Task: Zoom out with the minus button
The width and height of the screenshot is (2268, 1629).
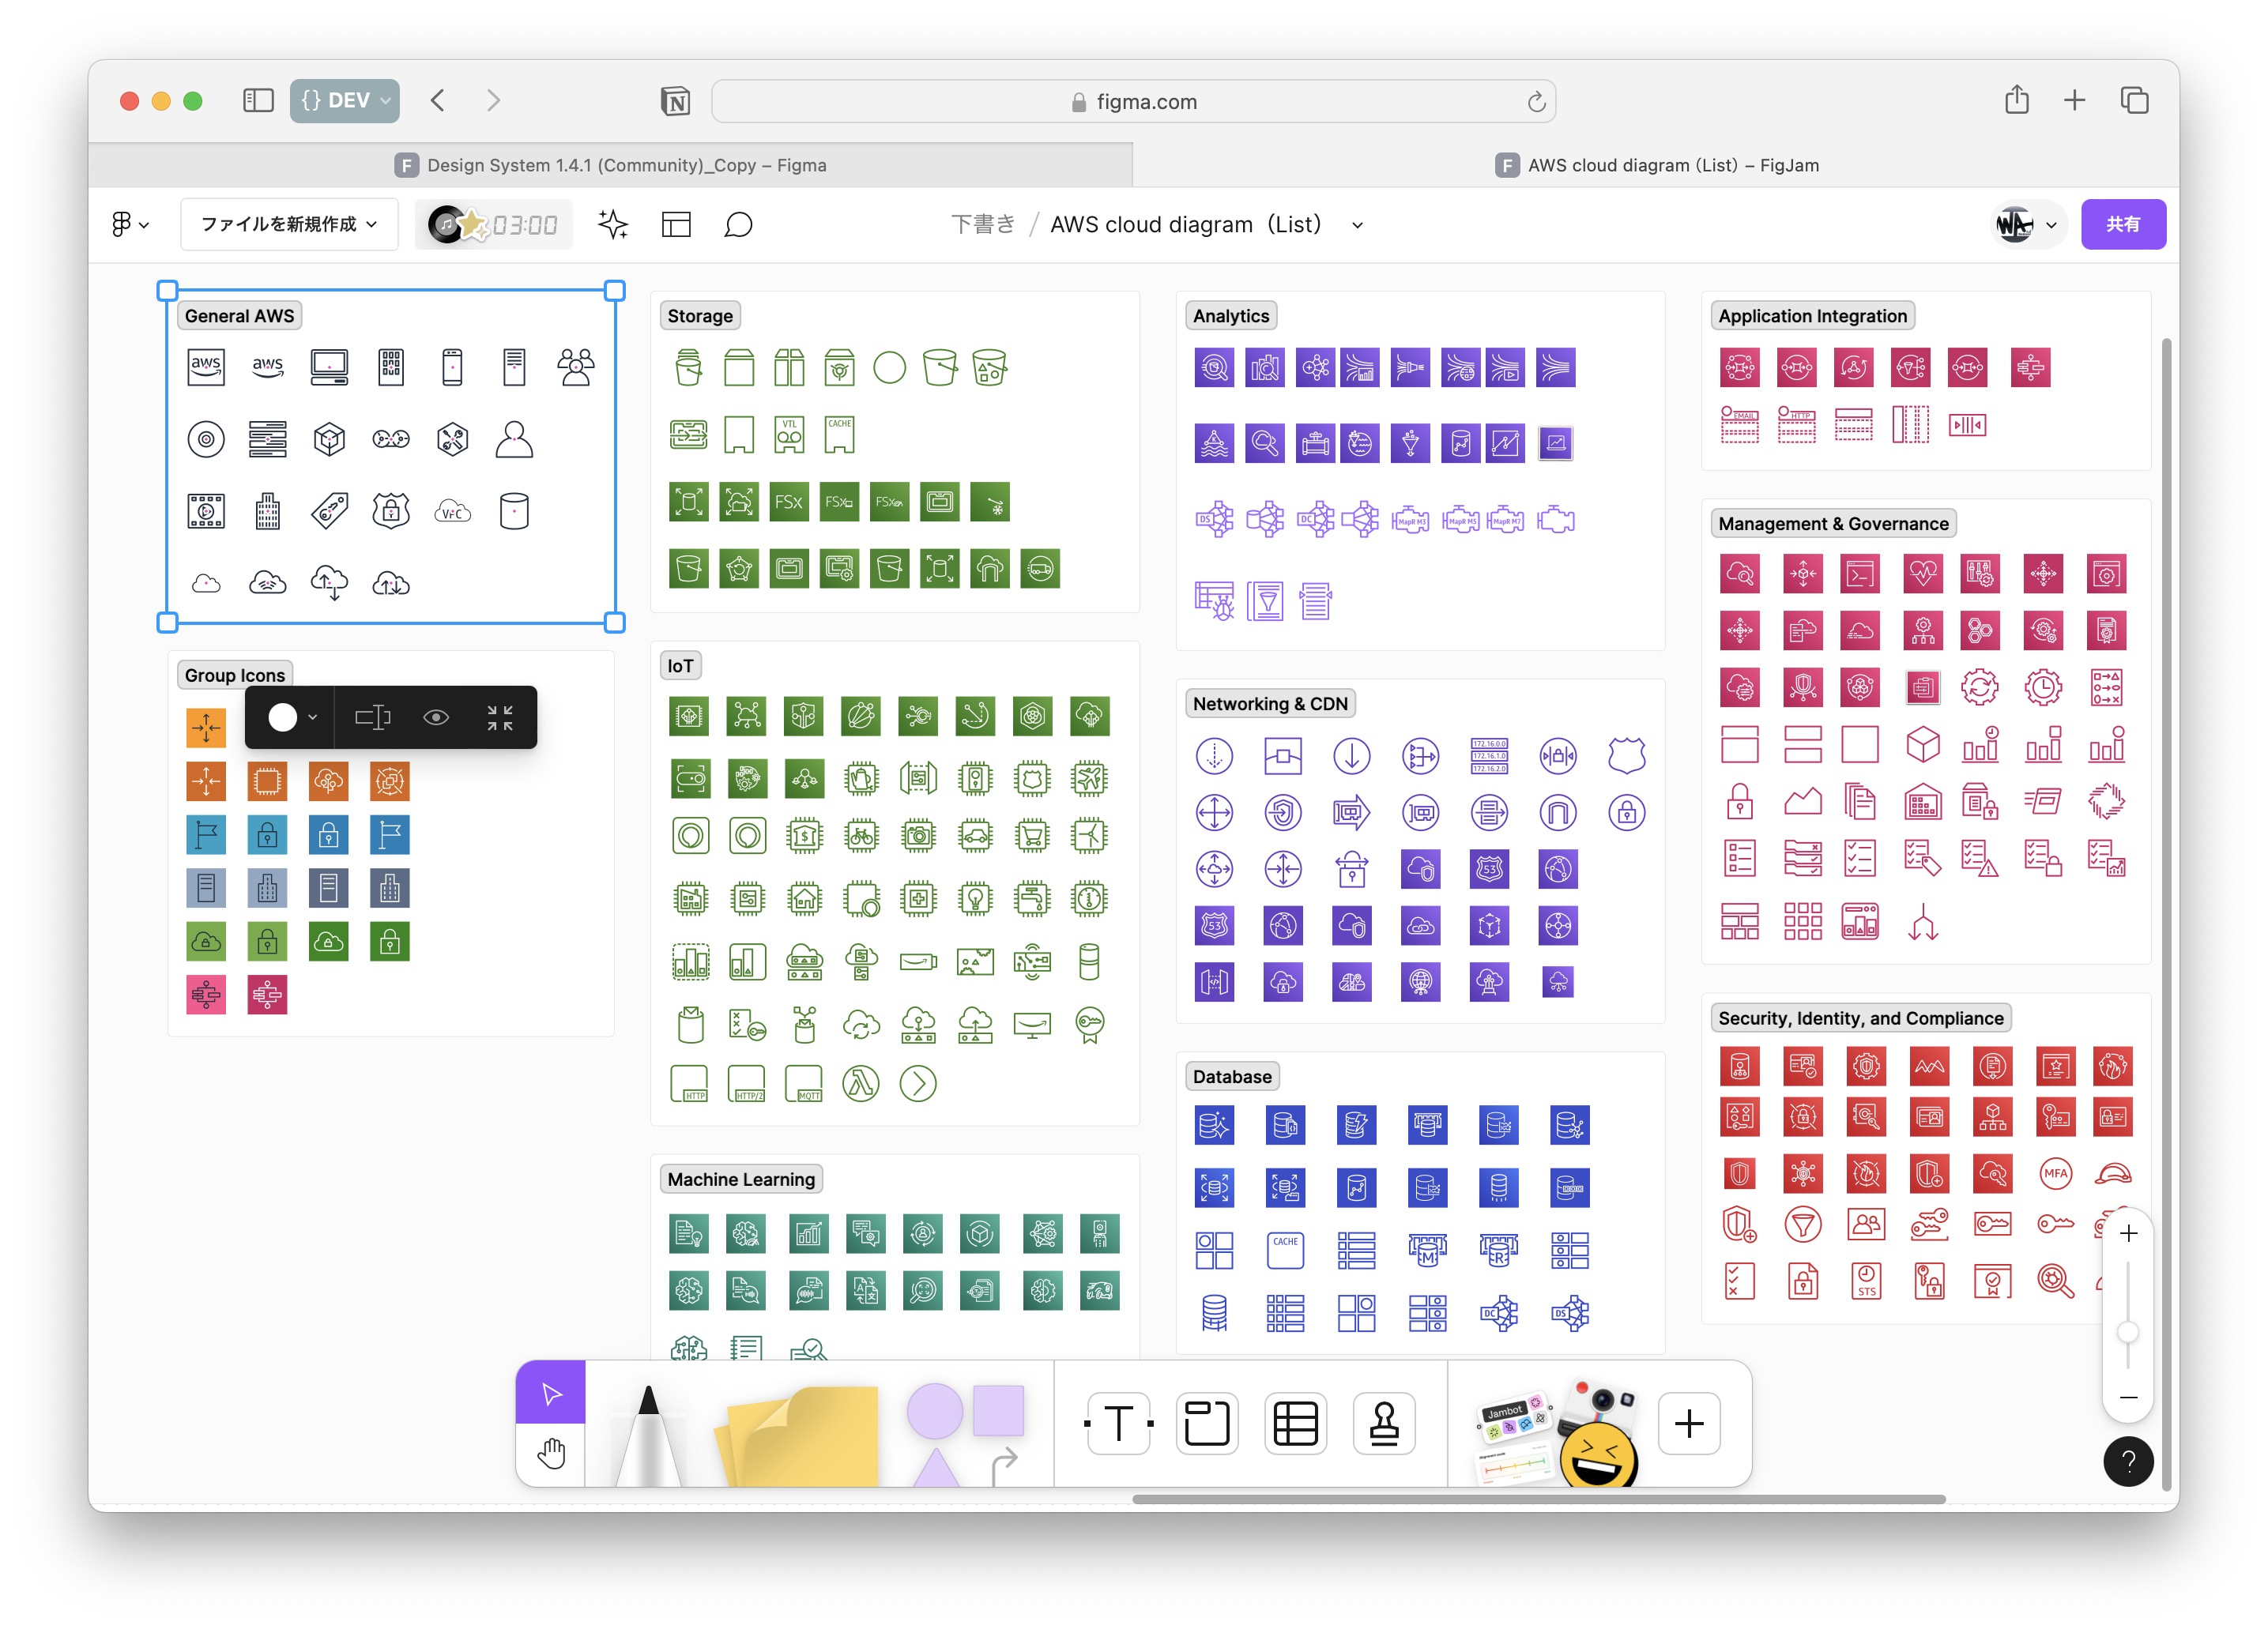Action: click(2129, 1397)
